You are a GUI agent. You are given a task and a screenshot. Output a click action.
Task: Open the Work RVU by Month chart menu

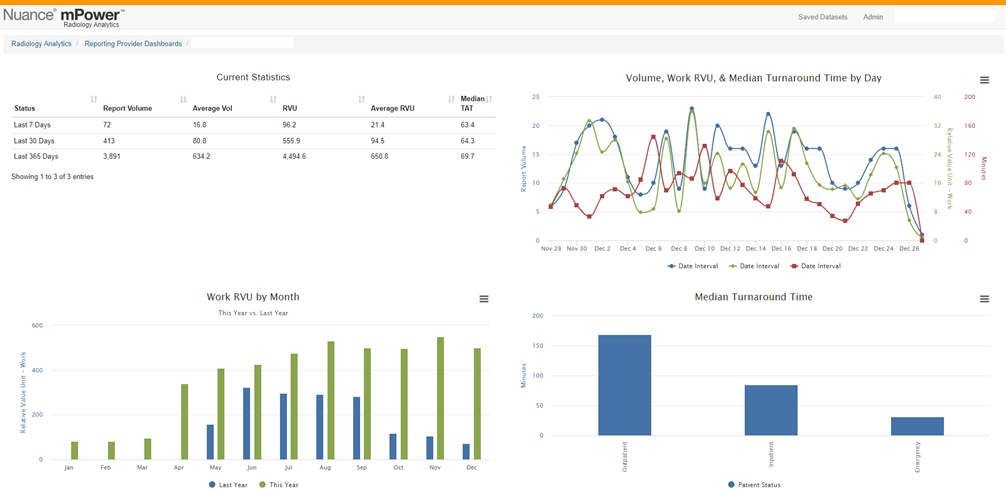point(484,299)
